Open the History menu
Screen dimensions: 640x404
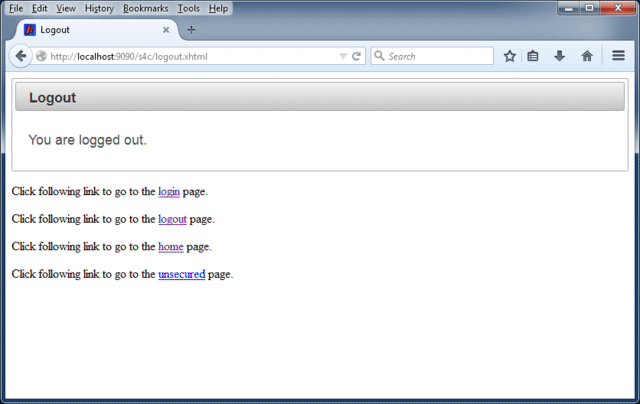tap(99, 8)
